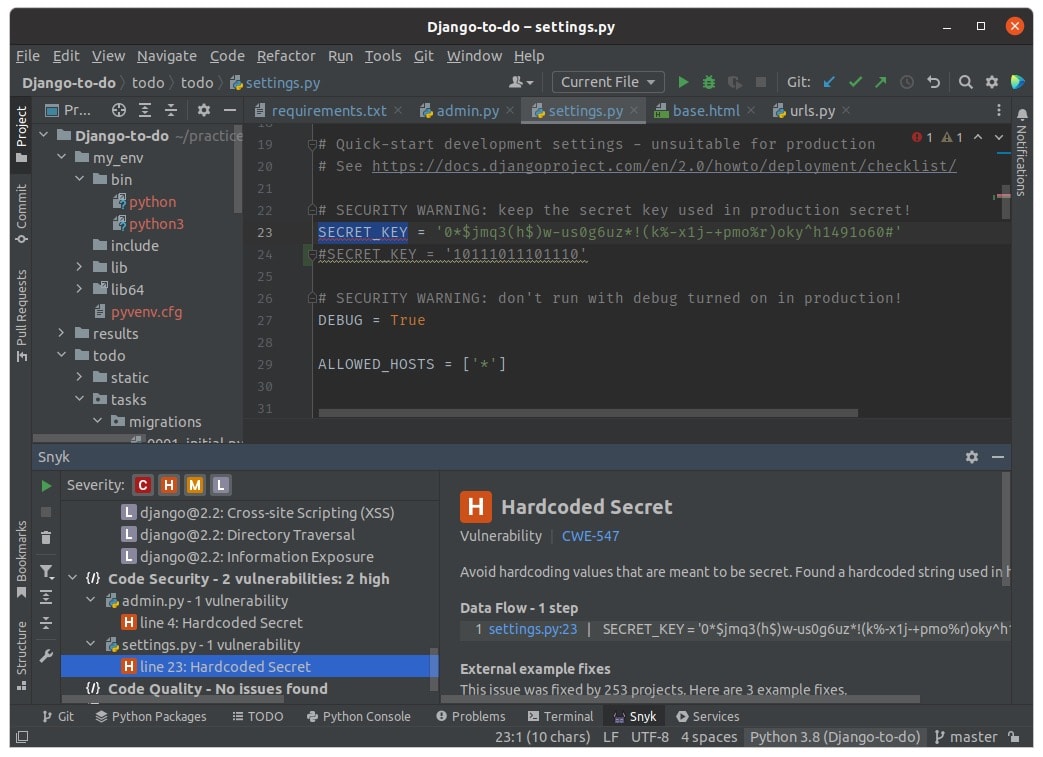Screen dimensions: 1043x757
Task: Open Snyk tree filter funnel icon
Action: click(46, 571)
